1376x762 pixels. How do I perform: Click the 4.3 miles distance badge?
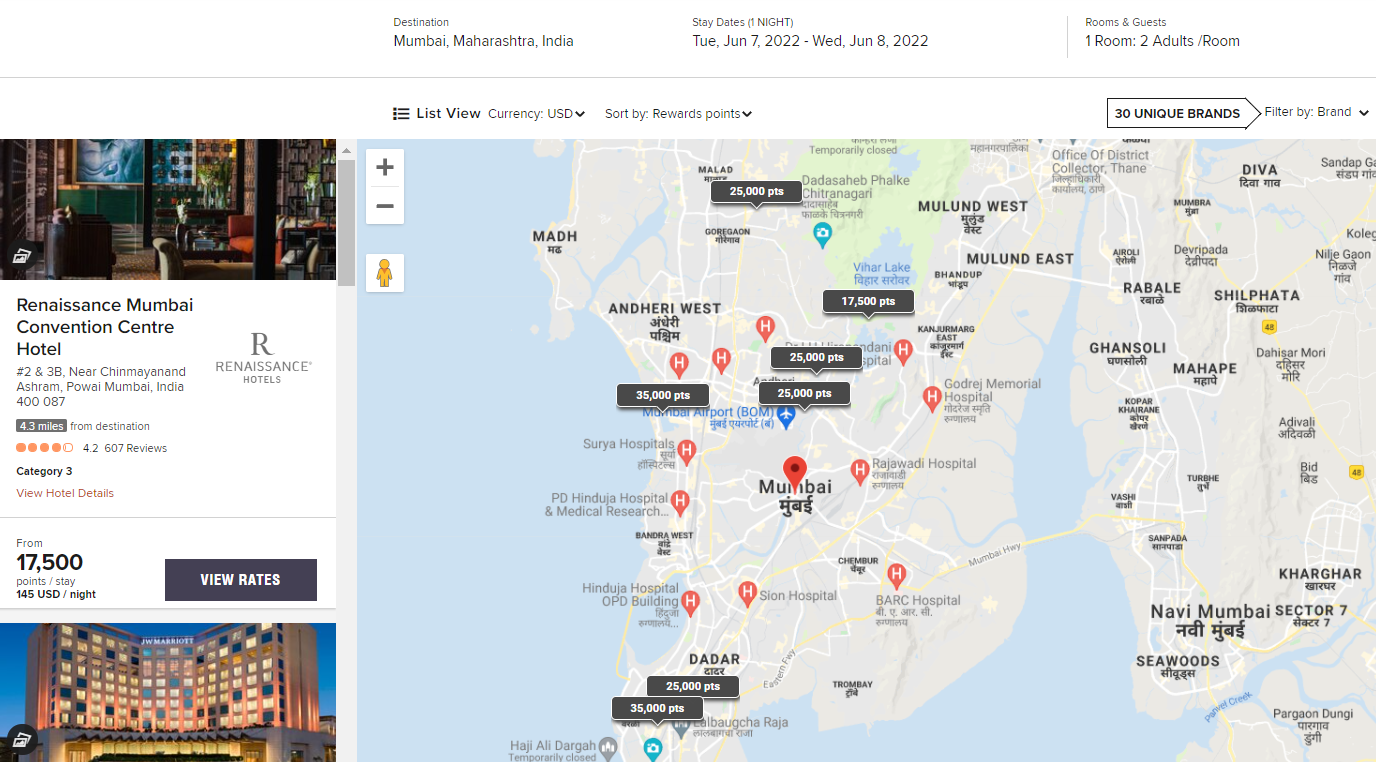tap(41, 426)
